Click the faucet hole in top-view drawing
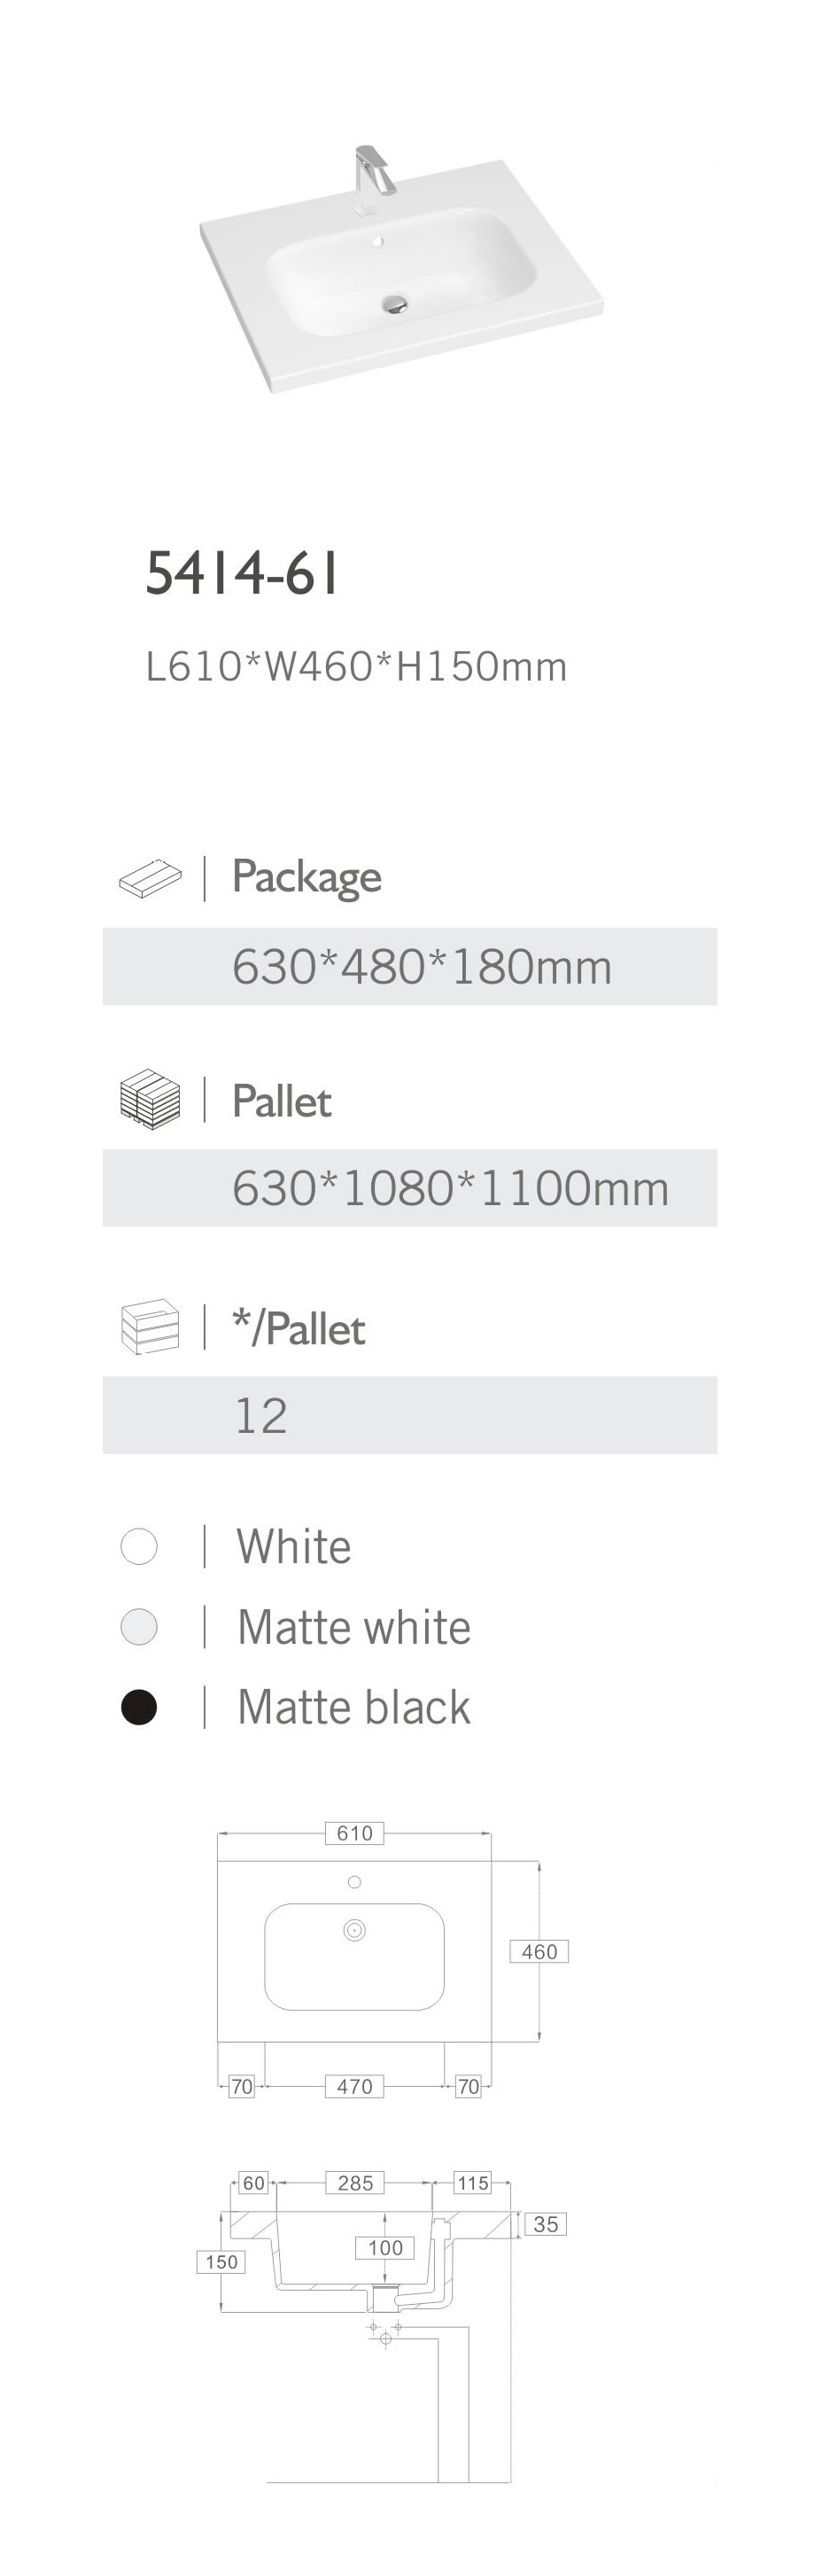This screenshot has height=2576, width=838. click(x=354, y=1882)
